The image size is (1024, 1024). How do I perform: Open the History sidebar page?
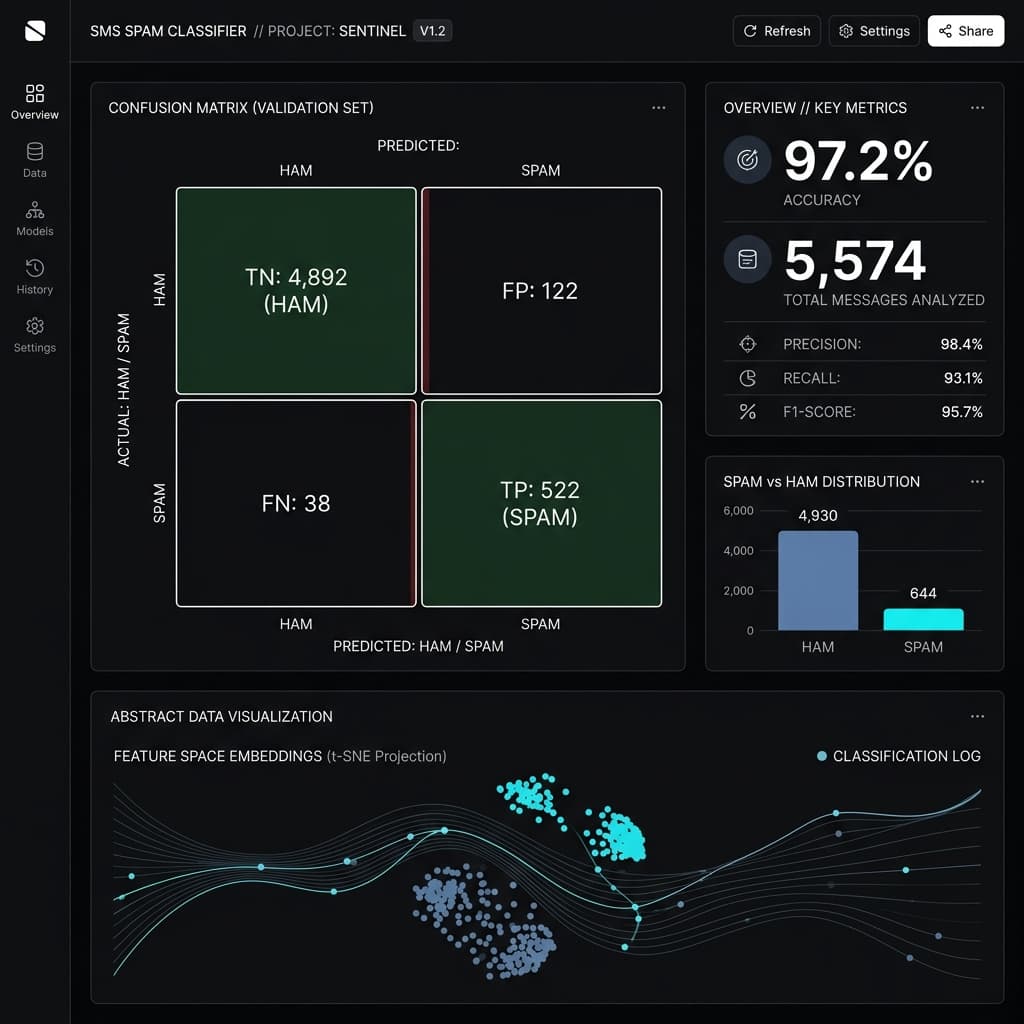(x=35, y=277)
